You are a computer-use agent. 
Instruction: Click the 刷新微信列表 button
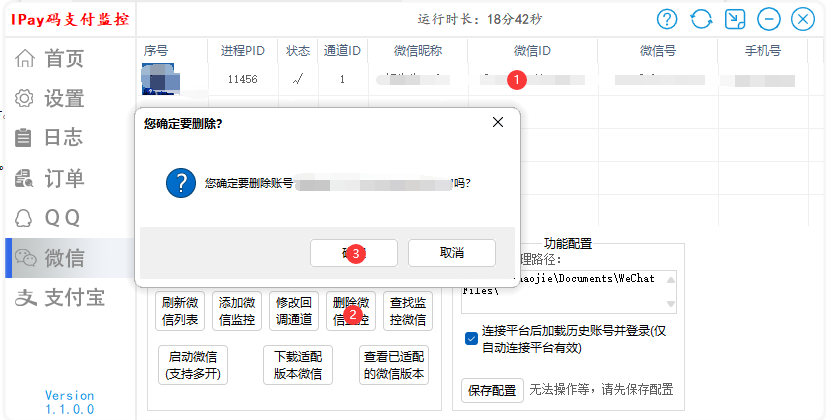[x=180, y=311]
